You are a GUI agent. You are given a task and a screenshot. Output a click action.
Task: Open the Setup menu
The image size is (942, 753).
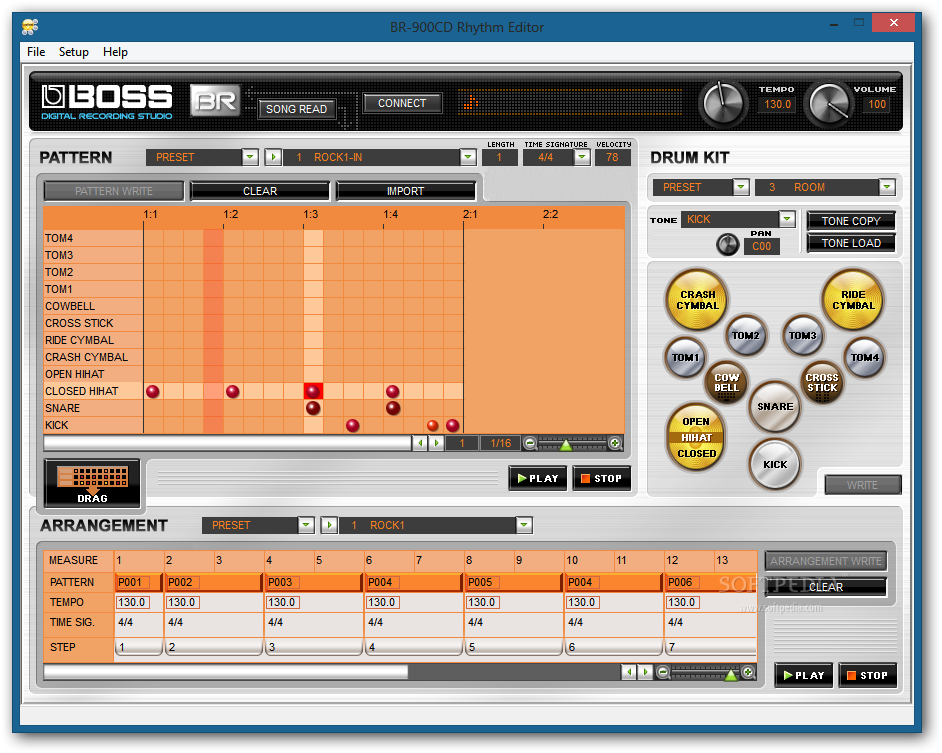click(x=74, y=52)
